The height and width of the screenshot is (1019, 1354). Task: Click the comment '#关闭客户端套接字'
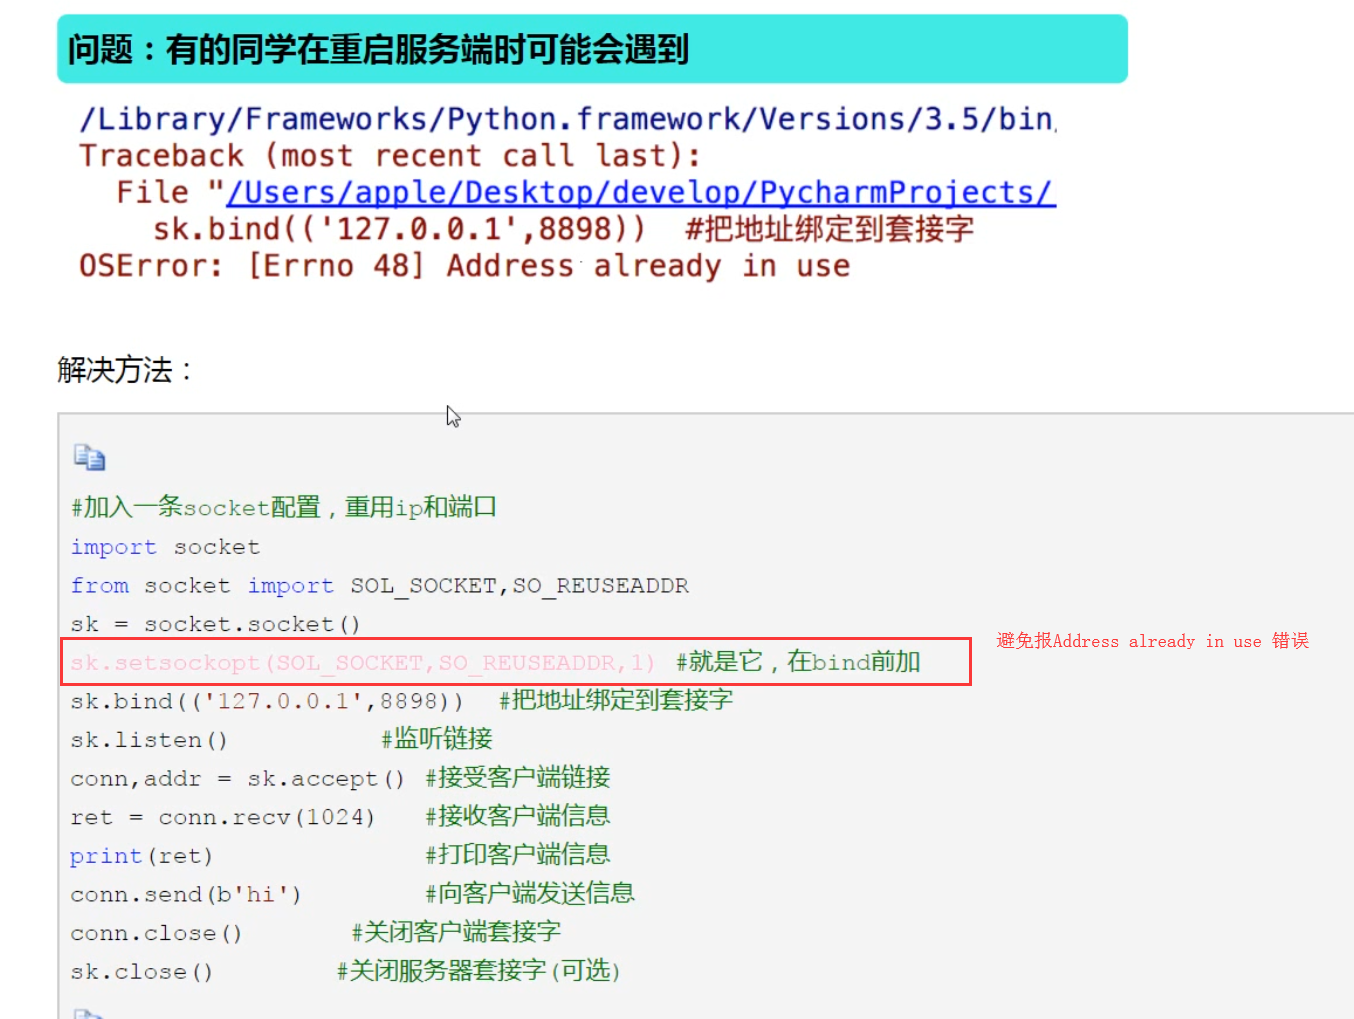click(456, 932)
